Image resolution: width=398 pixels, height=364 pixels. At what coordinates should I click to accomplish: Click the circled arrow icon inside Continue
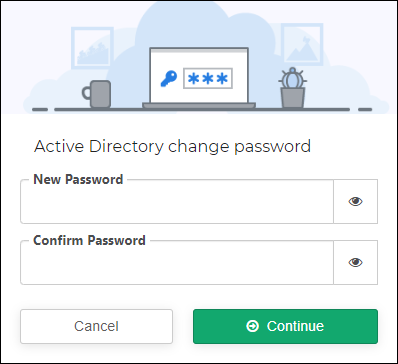[252, 326]
